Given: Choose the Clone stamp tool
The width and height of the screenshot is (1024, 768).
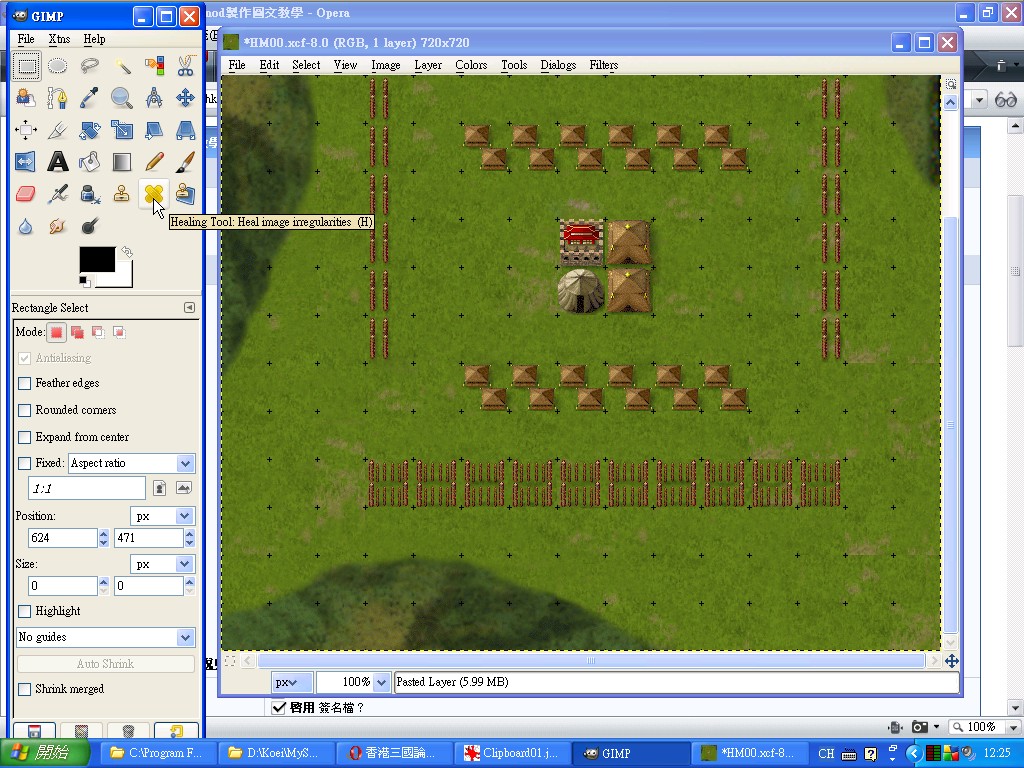Looking at the screenshot, I should [121, 194].
